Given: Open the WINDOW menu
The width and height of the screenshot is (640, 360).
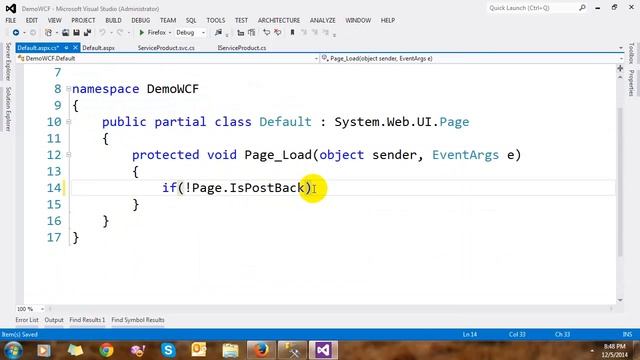Looking at the screenshot, I should pyautogui.click(x=358, y=20).
